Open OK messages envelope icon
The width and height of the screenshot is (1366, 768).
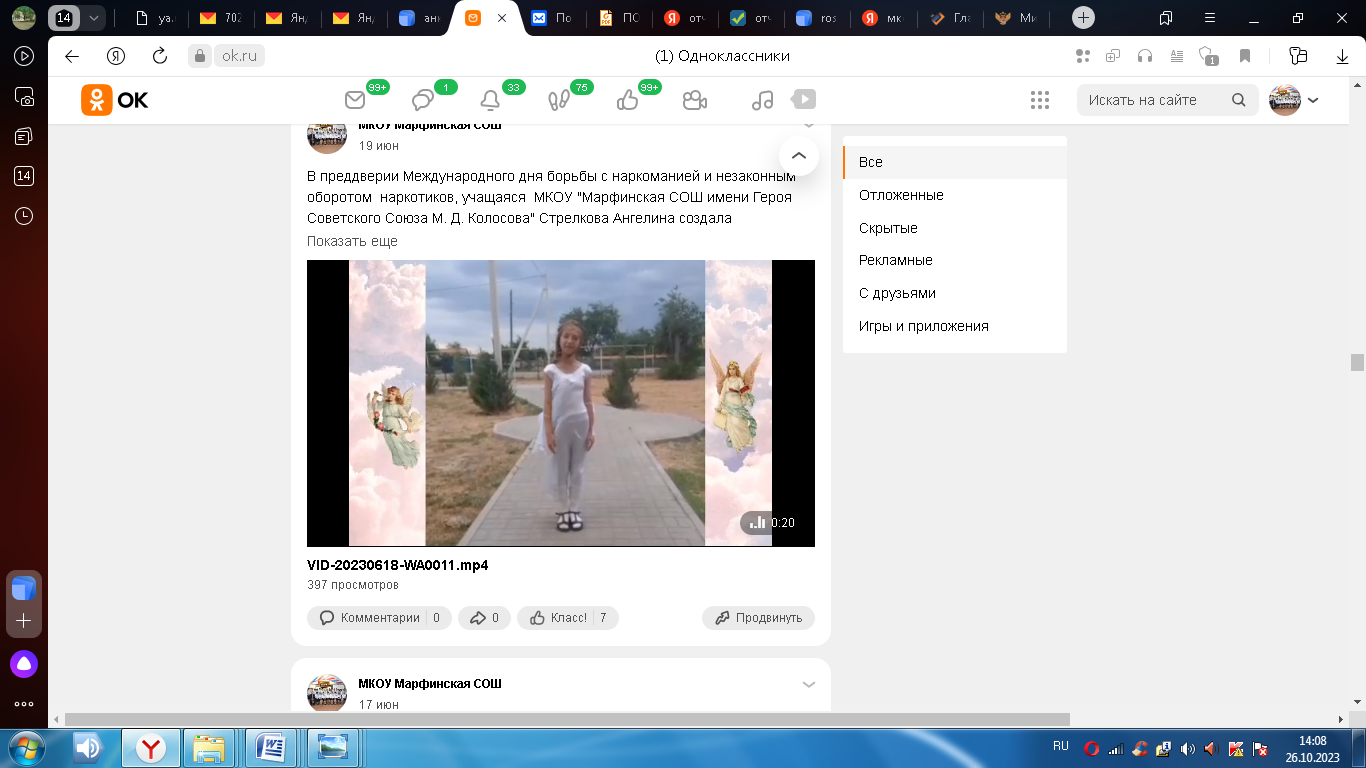click(355, 100)
